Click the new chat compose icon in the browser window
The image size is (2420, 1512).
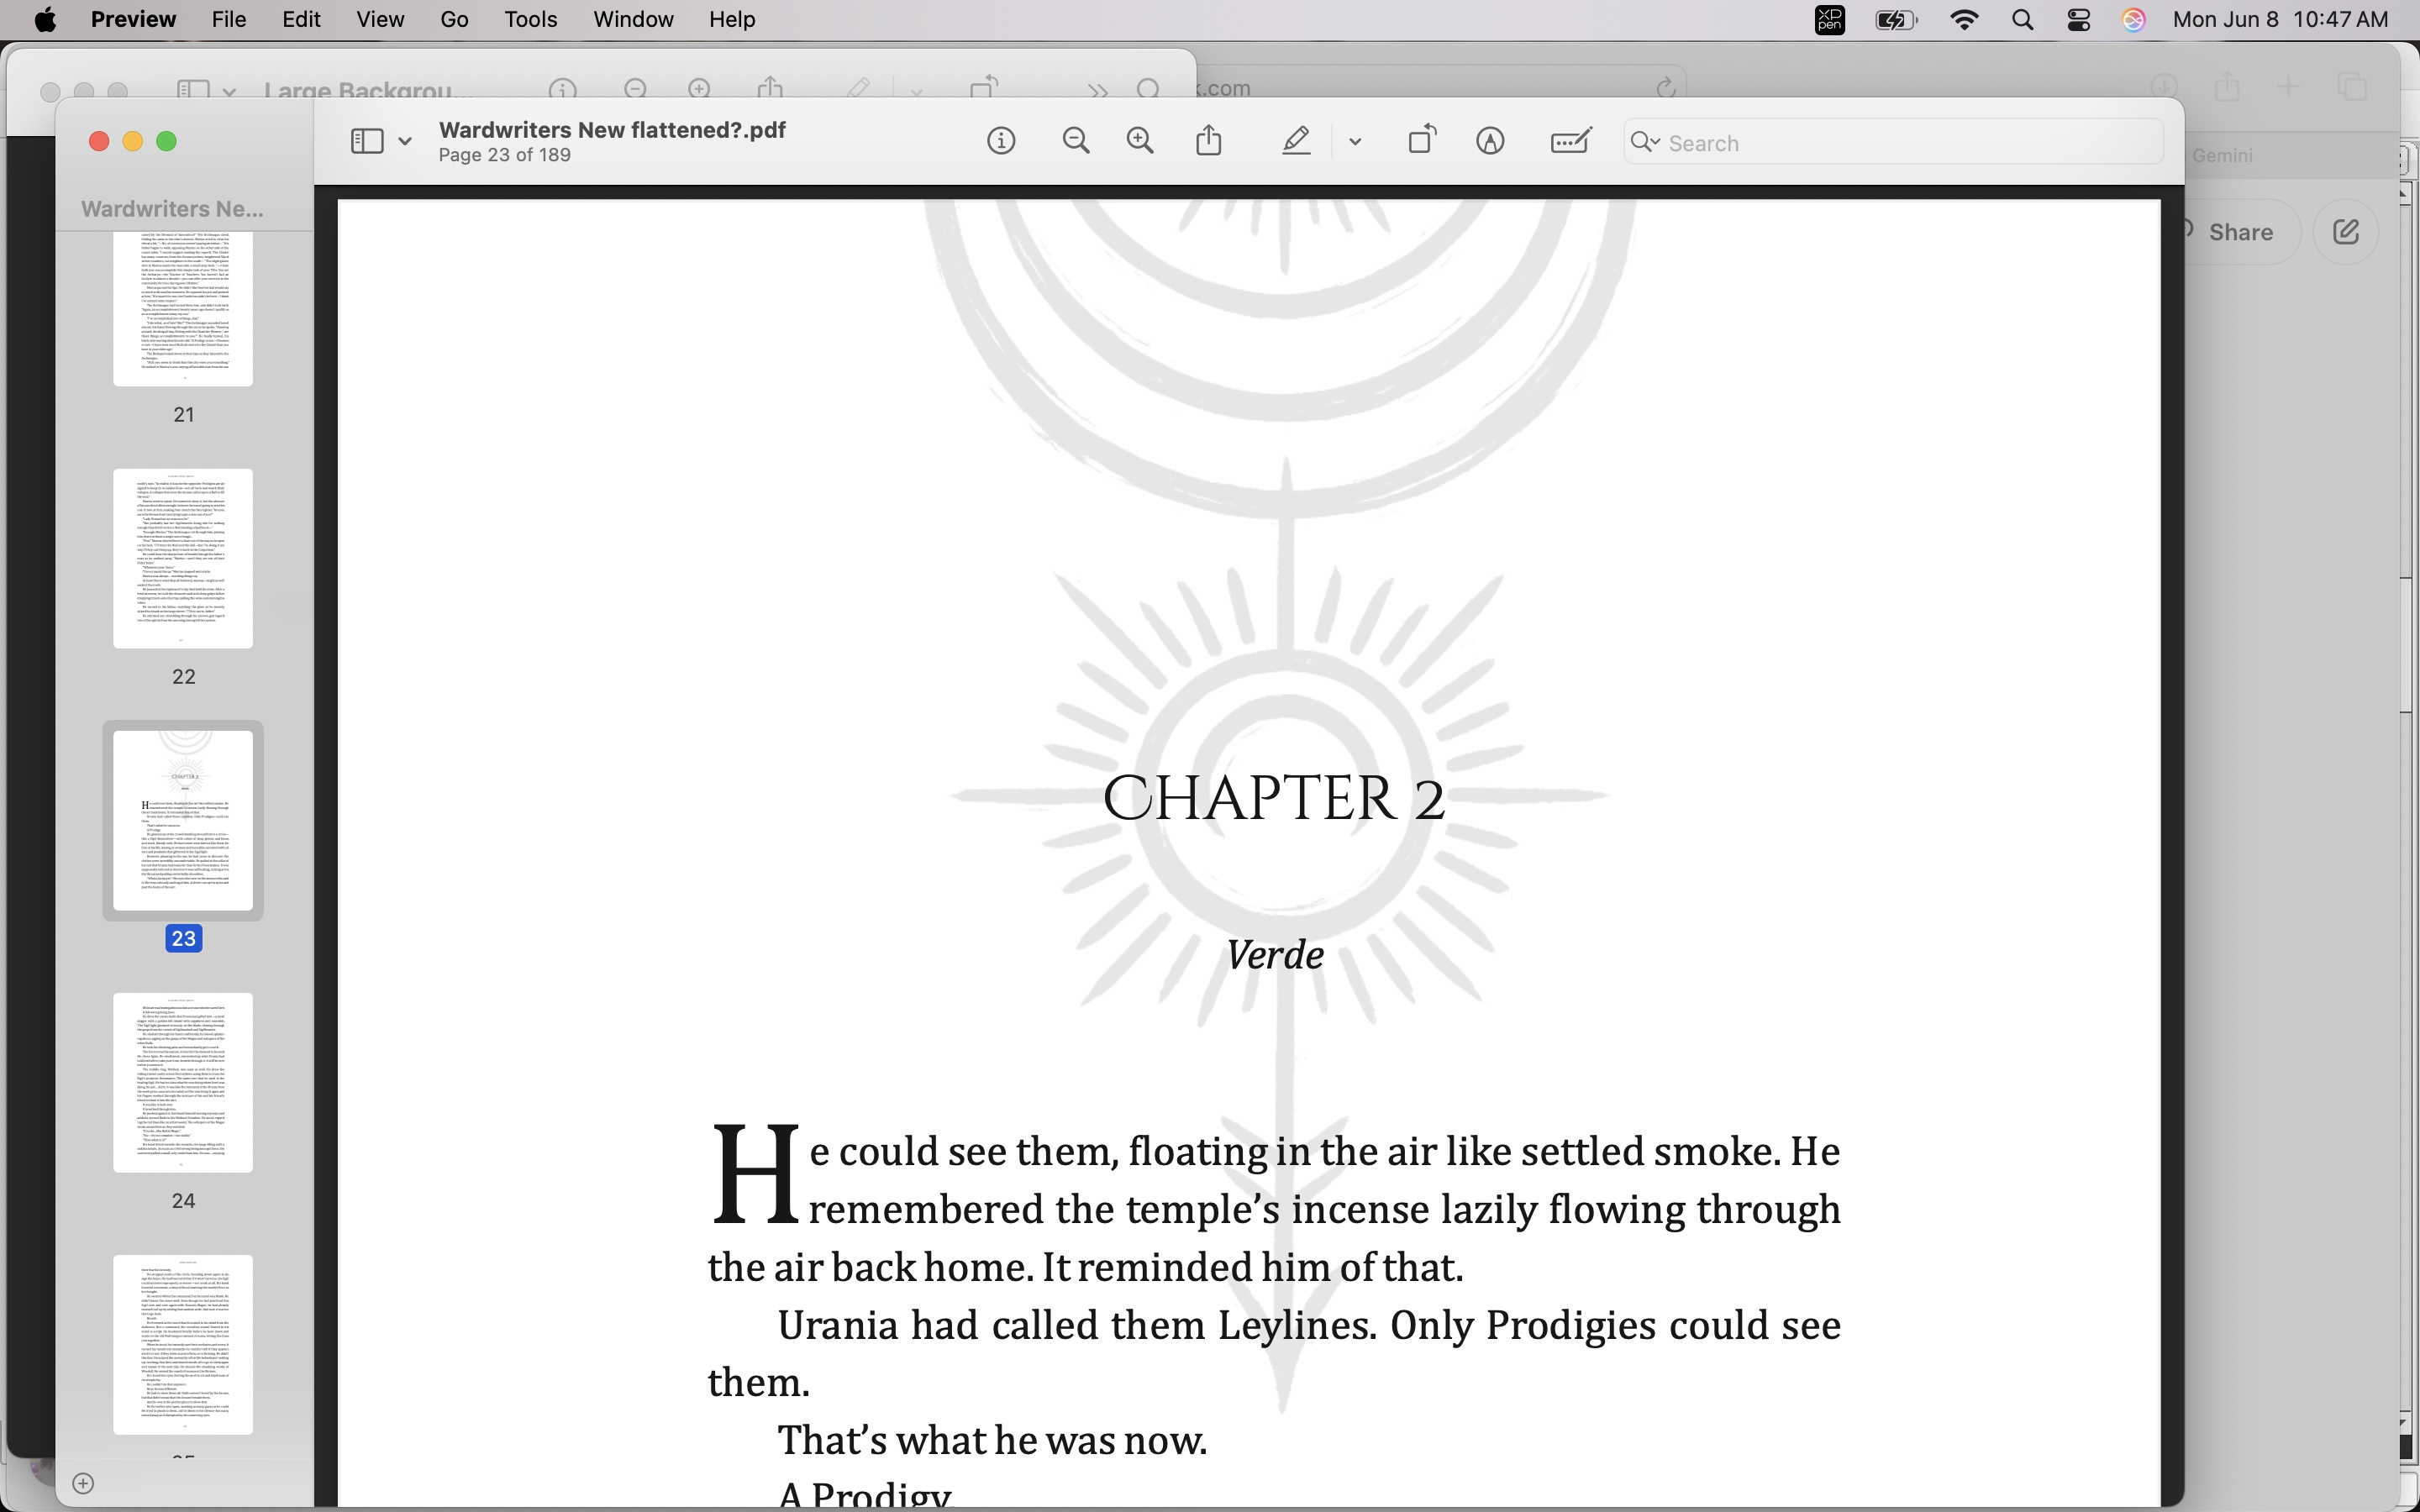point(2345,232)
